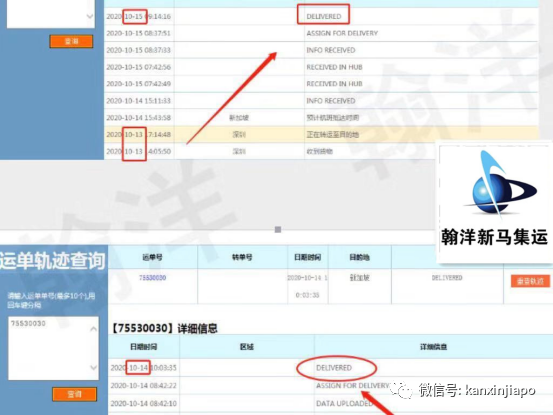The height and width of the screenshot is (415, 553).
Task: Click the 日期时间 header next to 转单号
Action: coord(308,257)
